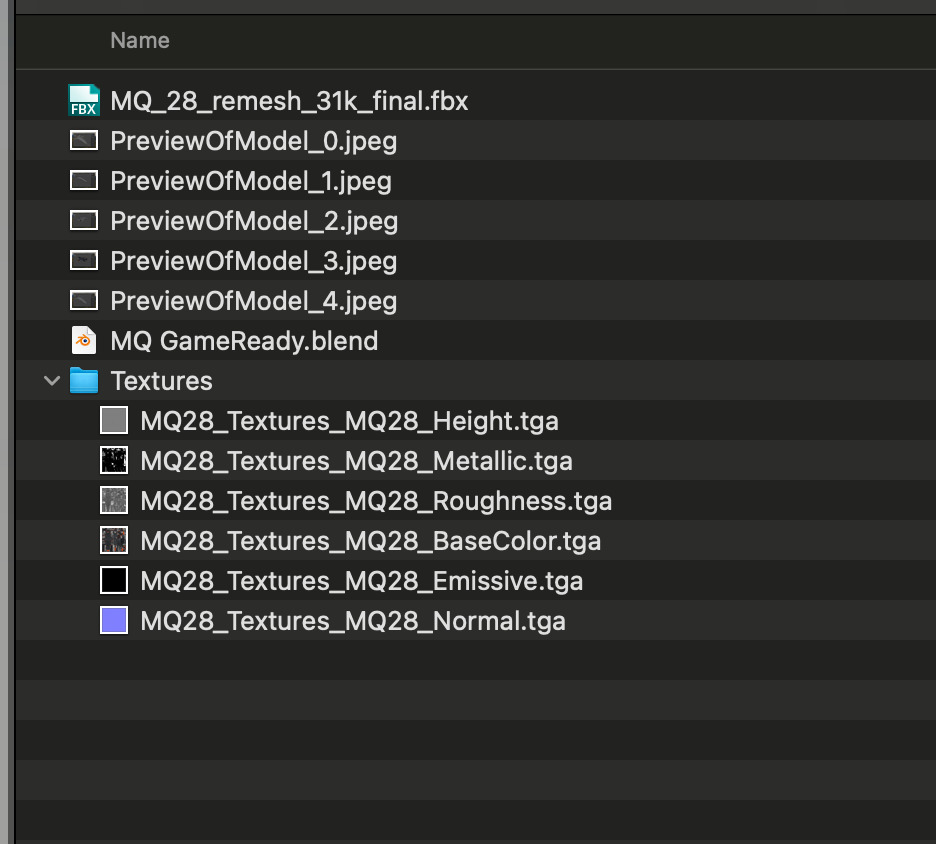
Task: Select MQ28_Textures_MQ28_Normal.tga file name
Action: [353, 621]
